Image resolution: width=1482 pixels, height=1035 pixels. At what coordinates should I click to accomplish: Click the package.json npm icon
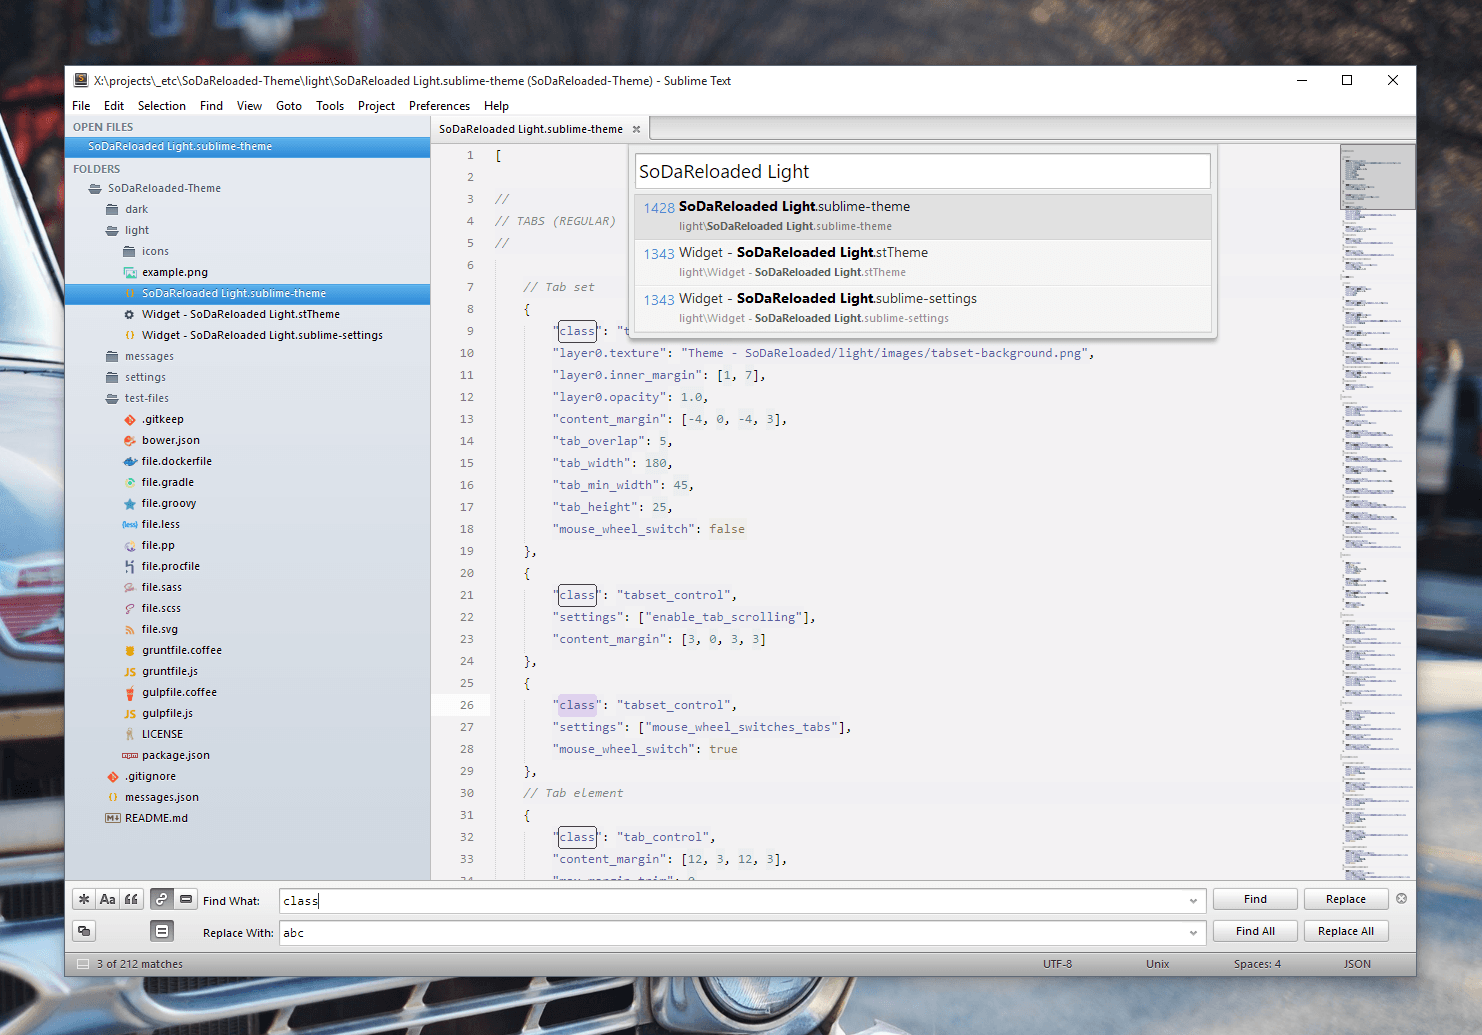[129, 755]
